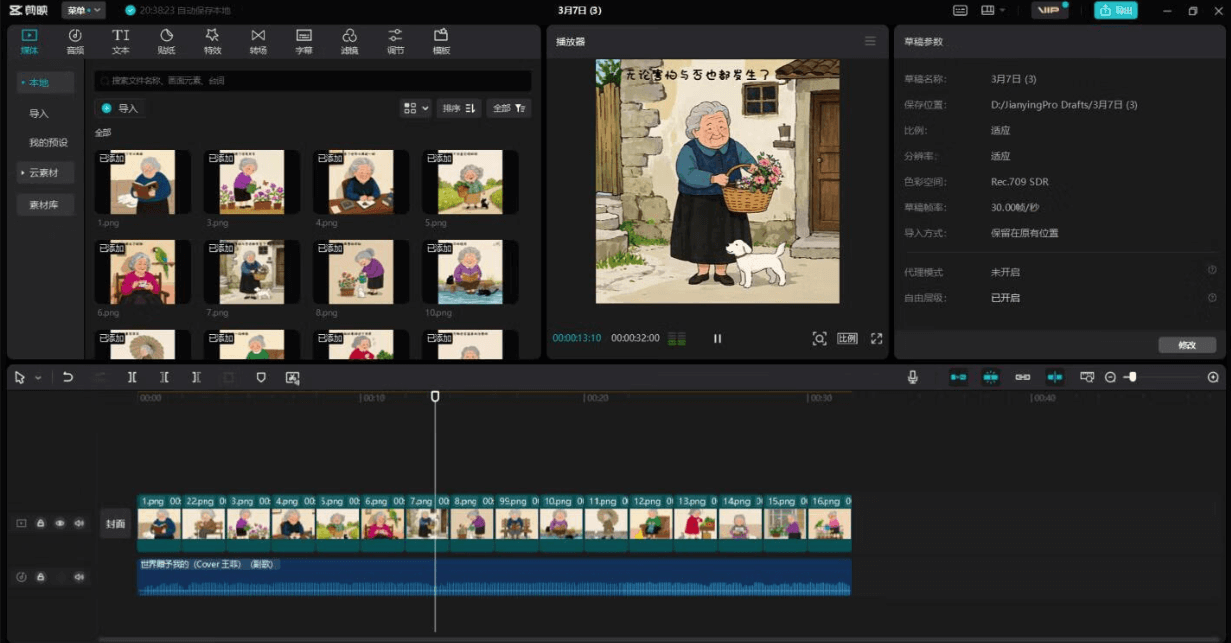
Task: Click the full screen preview icon
Action: pos(876,338)
